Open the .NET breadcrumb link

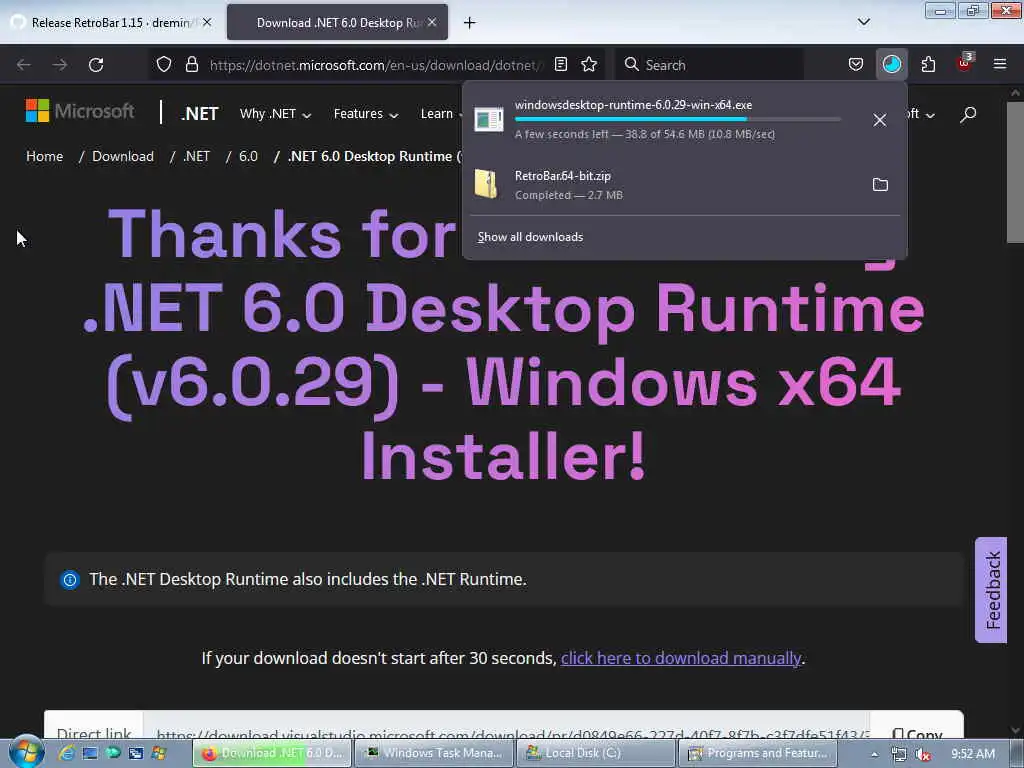point(197,156)
